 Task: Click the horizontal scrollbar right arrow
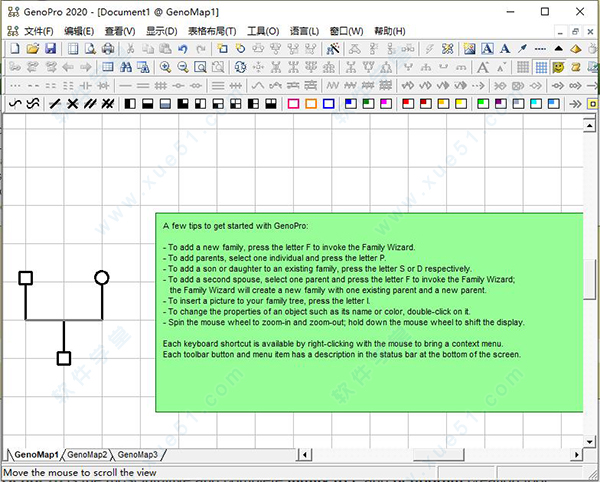[x=577, y=455]
